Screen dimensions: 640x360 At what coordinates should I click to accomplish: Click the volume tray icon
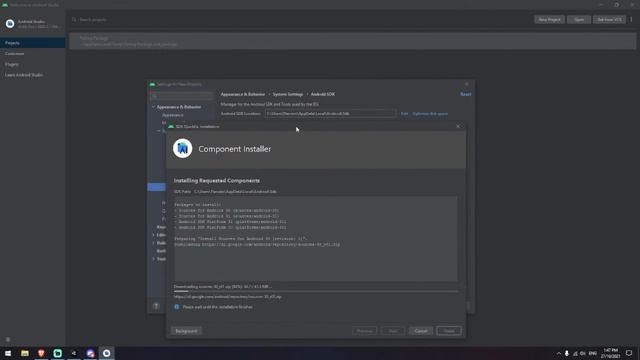click(x=583, y=353)
